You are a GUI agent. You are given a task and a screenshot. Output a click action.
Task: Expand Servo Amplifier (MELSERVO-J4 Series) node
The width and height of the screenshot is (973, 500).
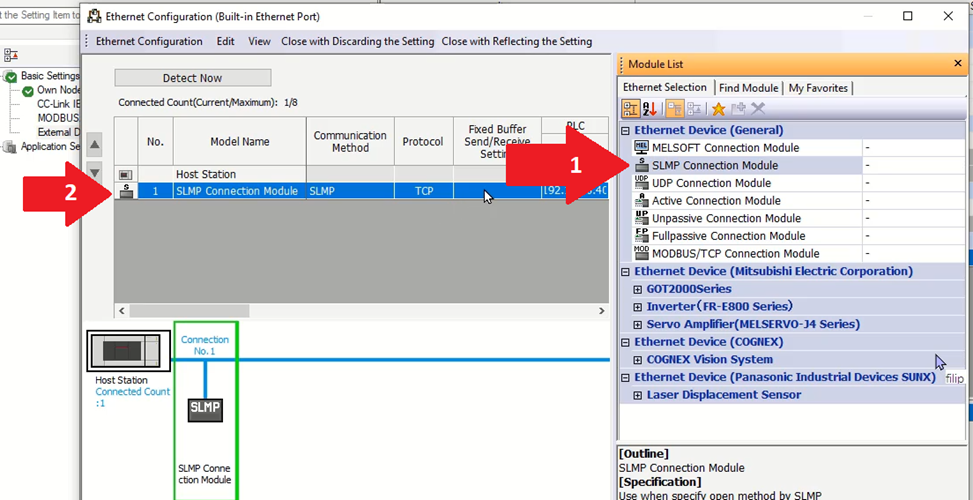pyautogui.click(x=637, y=324)
